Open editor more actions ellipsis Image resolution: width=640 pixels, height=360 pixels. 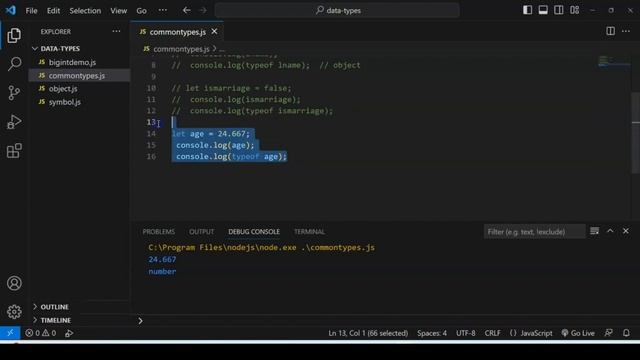coord(626,31)
